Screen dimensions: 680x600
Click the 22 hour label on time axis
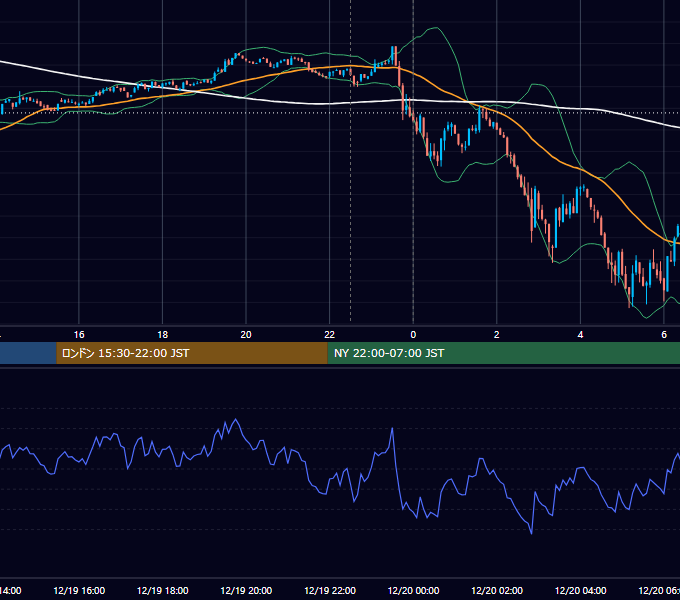pyautogui.click(x=330, y=335)
